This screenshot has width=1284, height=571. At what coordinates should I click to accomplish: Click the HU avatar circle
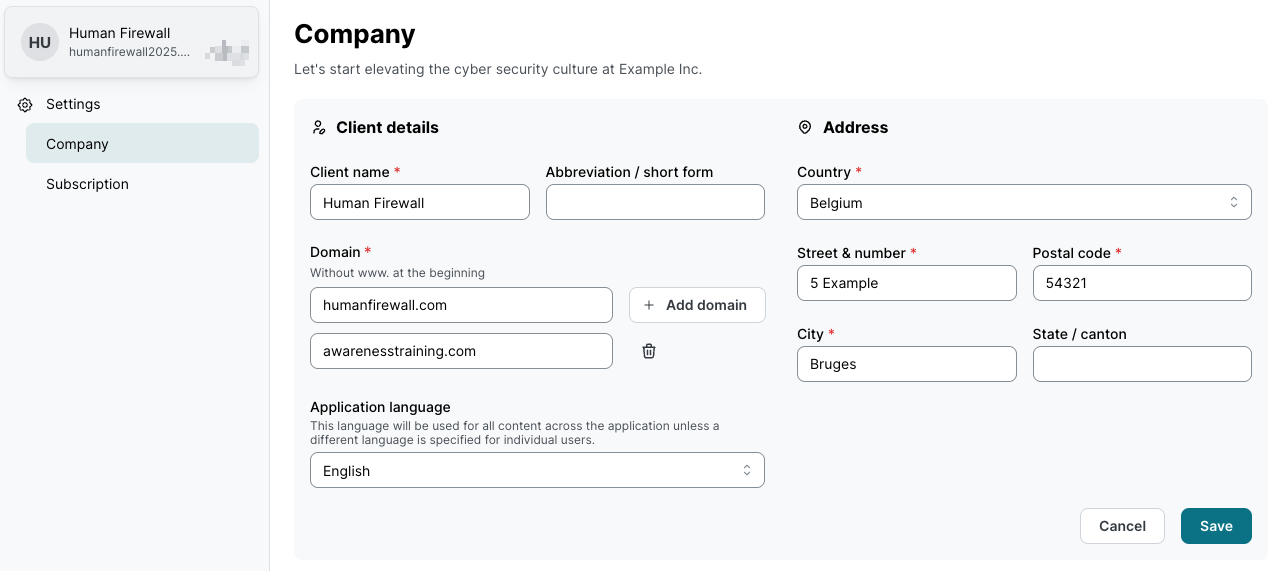point(40,42)
